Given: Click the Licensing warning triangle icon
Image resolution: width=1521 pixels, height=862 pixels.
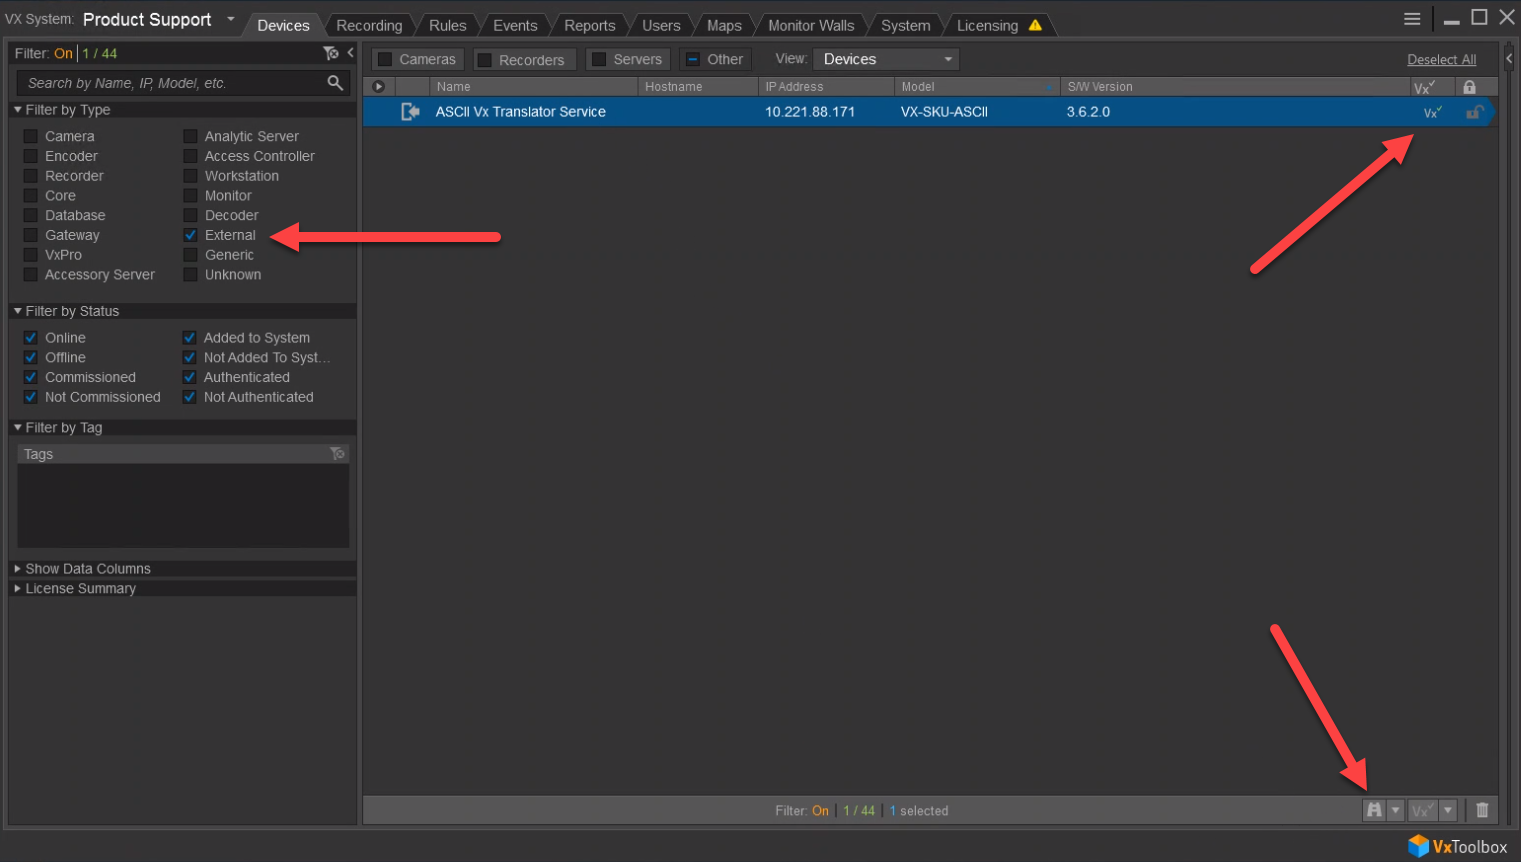Looking at the screenshot, I should 1035,25.
